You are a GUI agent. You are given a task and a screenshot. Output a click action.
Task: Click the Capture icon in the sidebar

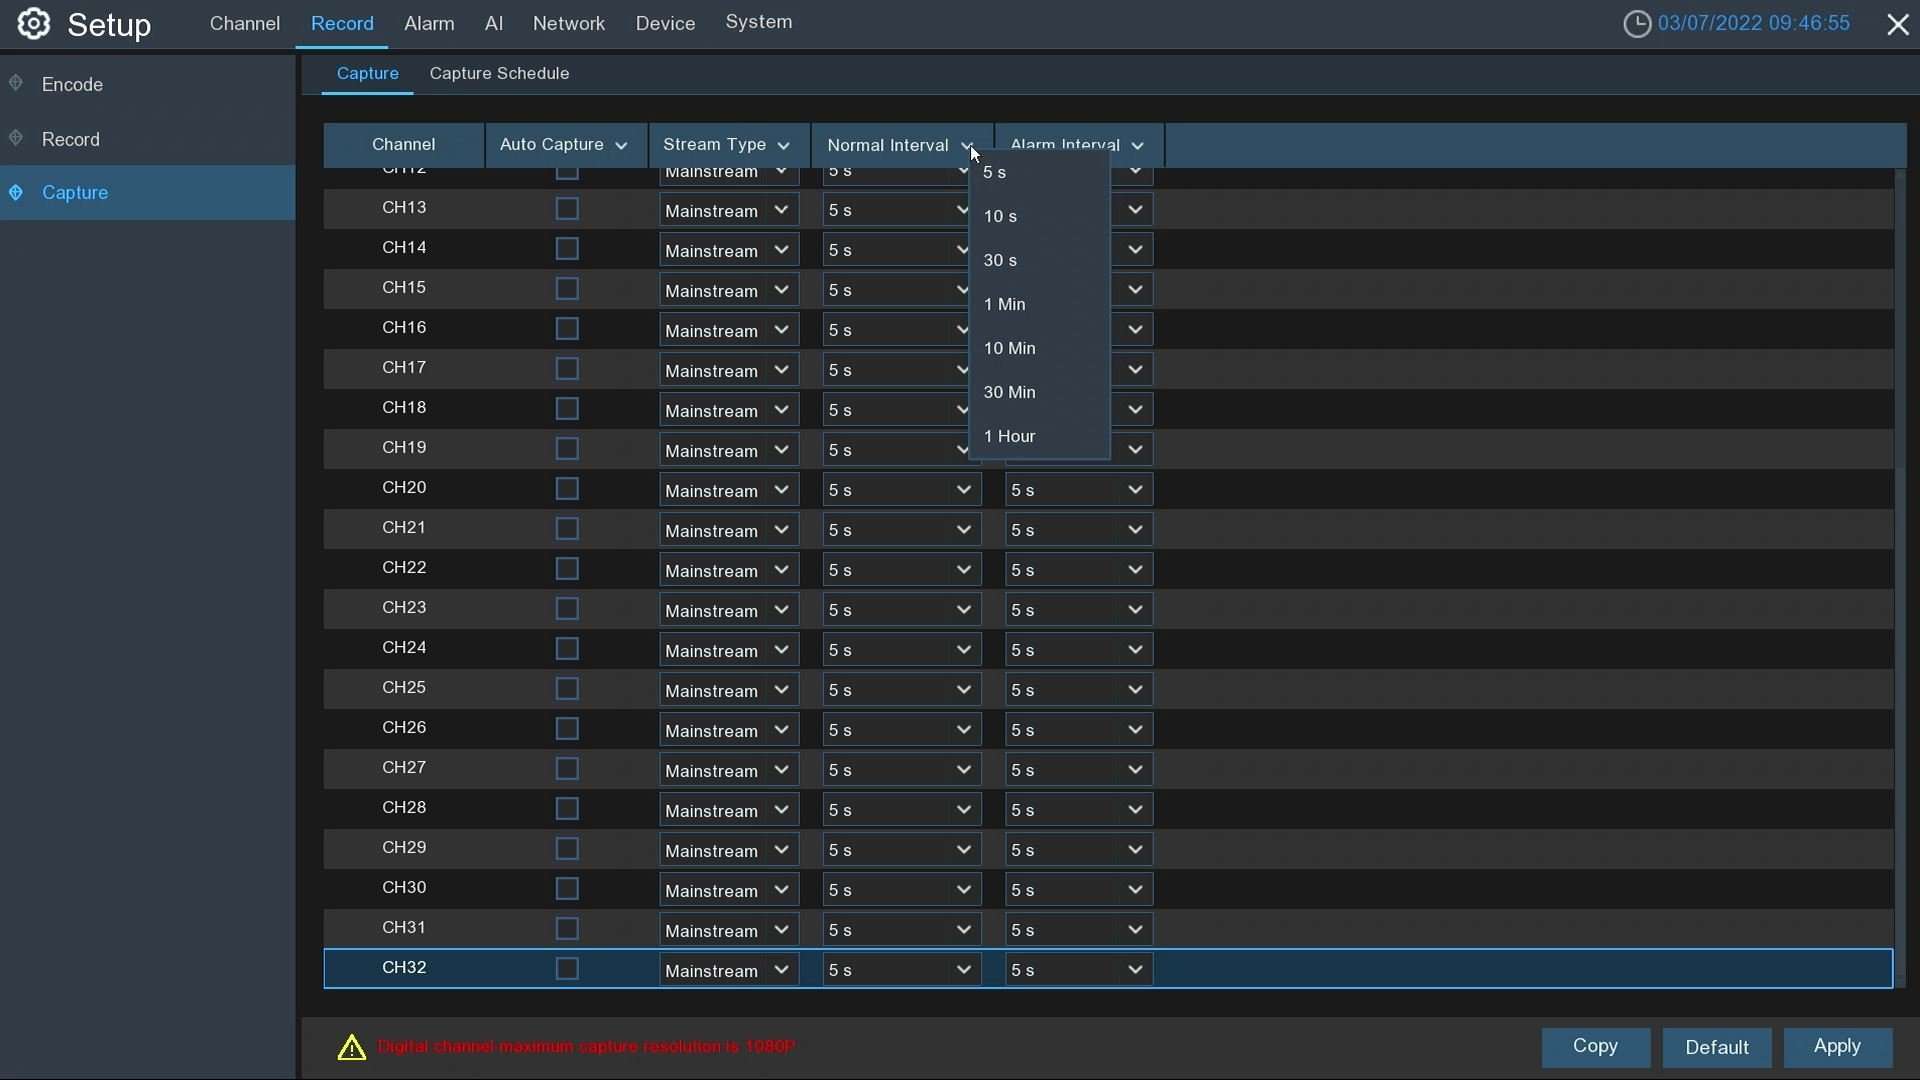(15, 192)
